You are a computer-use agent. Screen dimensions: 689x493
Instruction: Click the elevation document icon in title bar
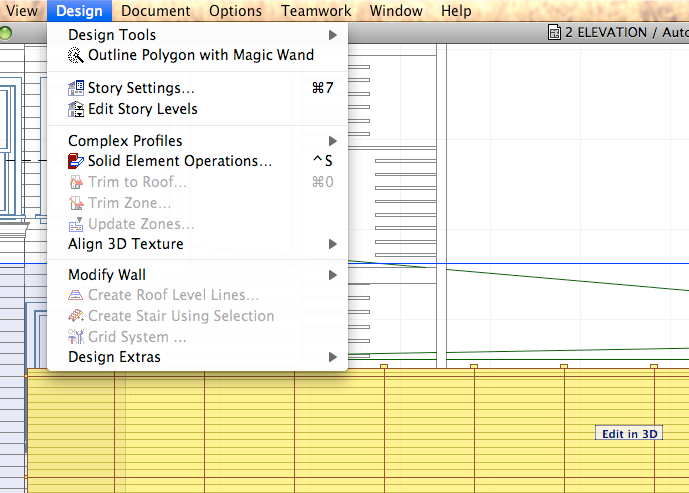coord(554,32)
